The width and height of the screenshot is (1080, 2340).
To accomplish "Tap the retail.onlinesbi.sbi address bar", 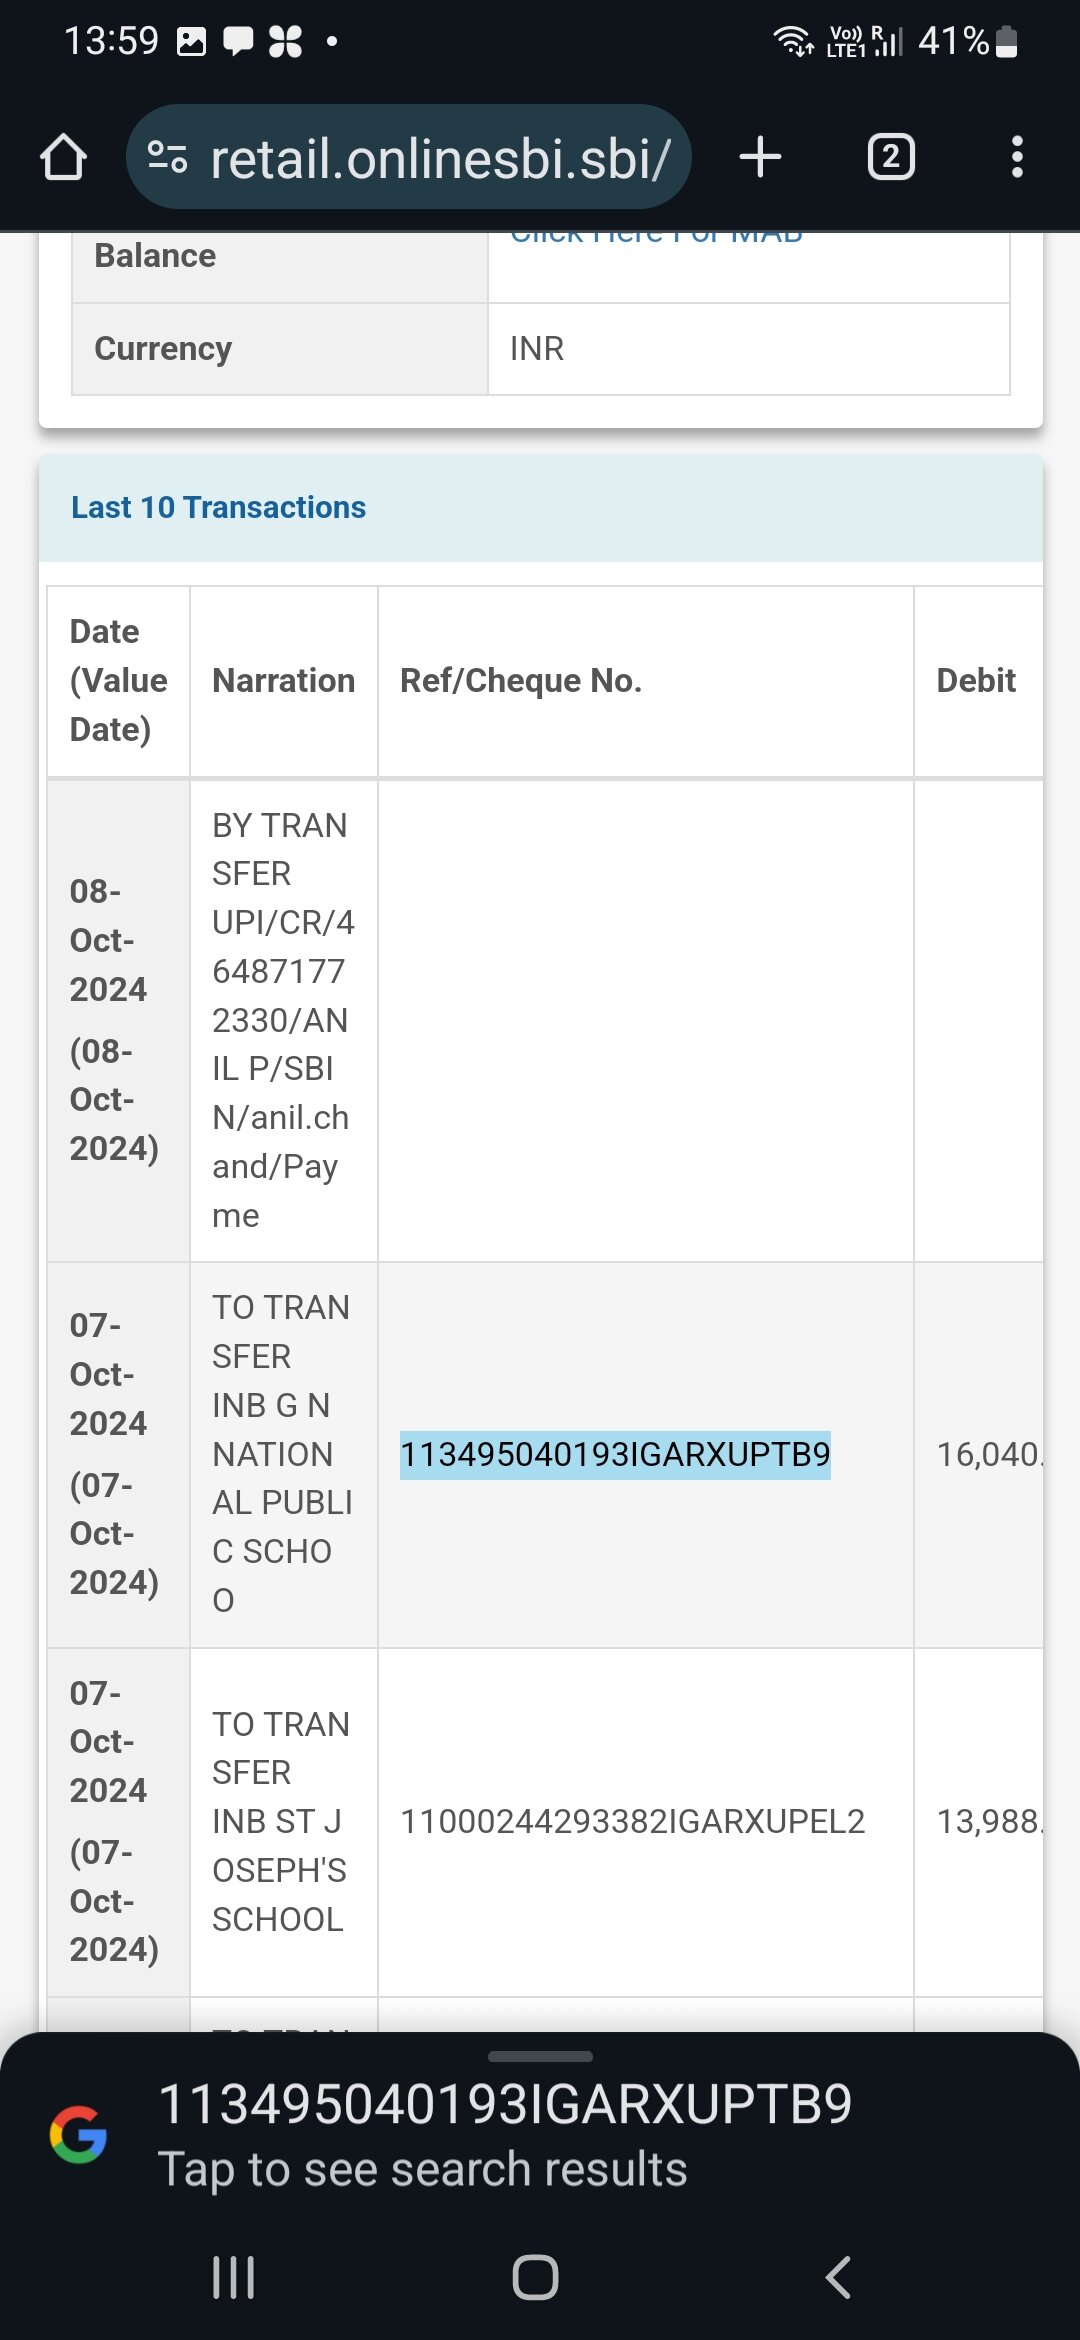I will click(x=408, y=157).
